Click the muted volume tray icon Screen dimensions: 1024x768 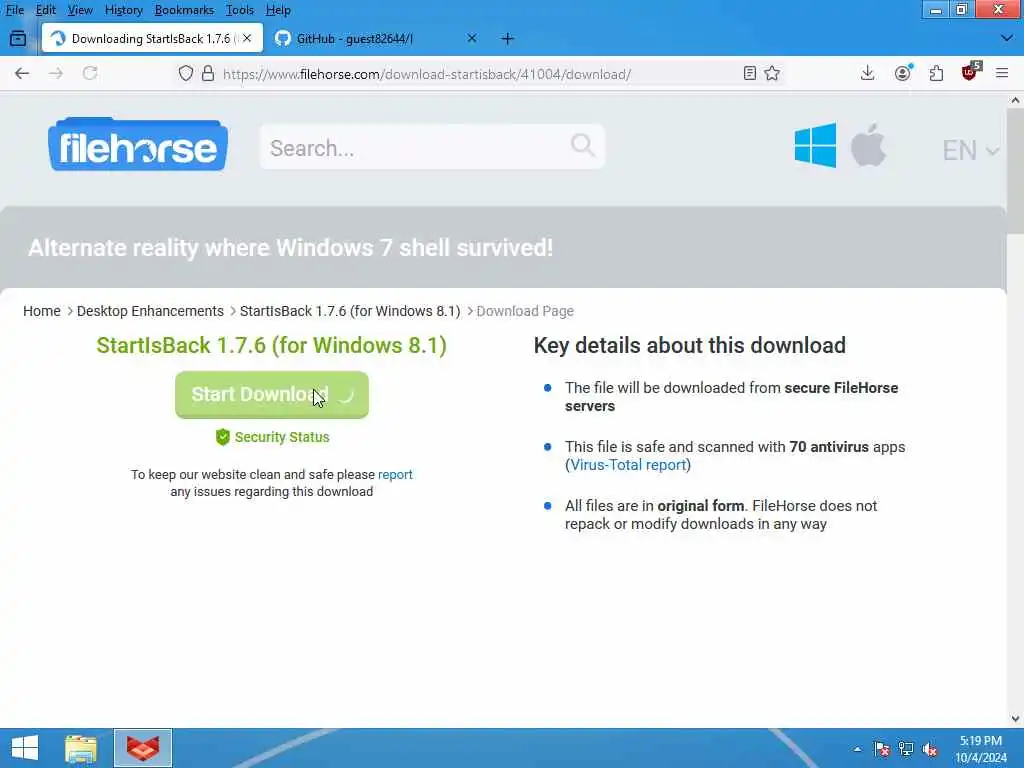point(930,749)
